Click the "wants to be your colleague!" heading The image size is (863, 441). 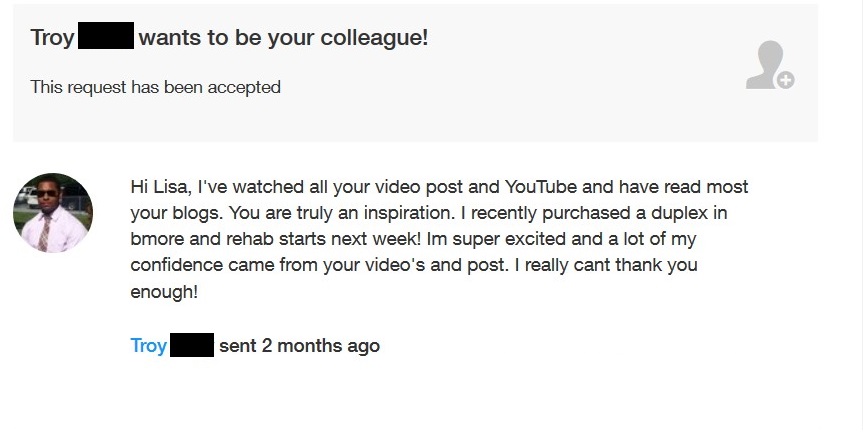[x=283, y=38]
